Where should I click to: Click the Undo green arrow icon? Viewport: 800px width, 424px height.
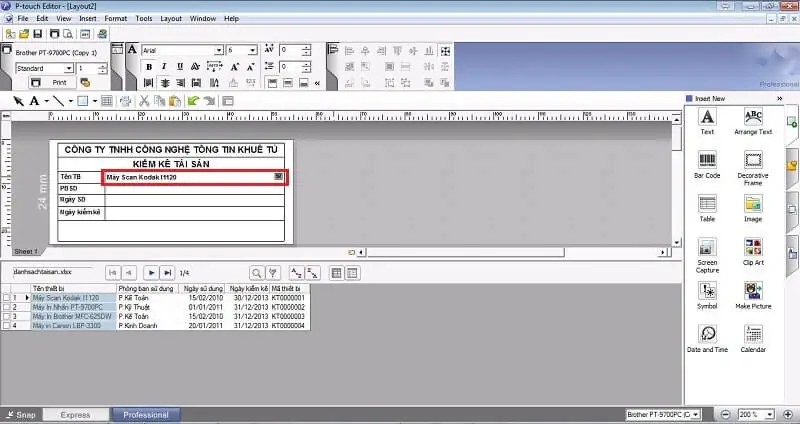click(x=193, y=101)
